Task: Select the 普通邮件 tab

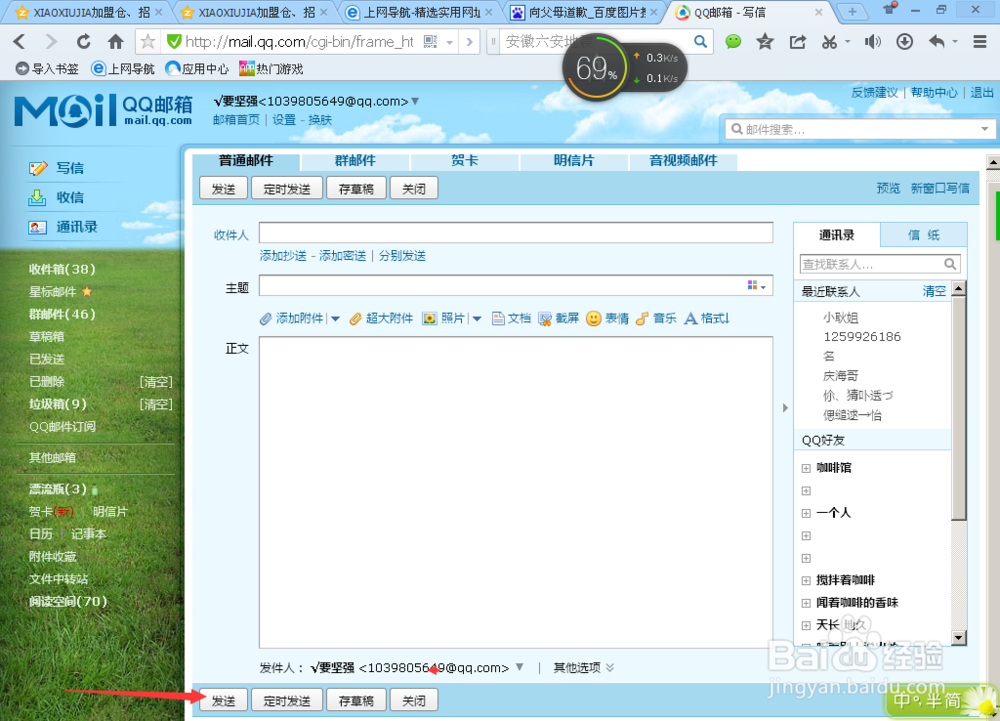Action: click(246, 161)
